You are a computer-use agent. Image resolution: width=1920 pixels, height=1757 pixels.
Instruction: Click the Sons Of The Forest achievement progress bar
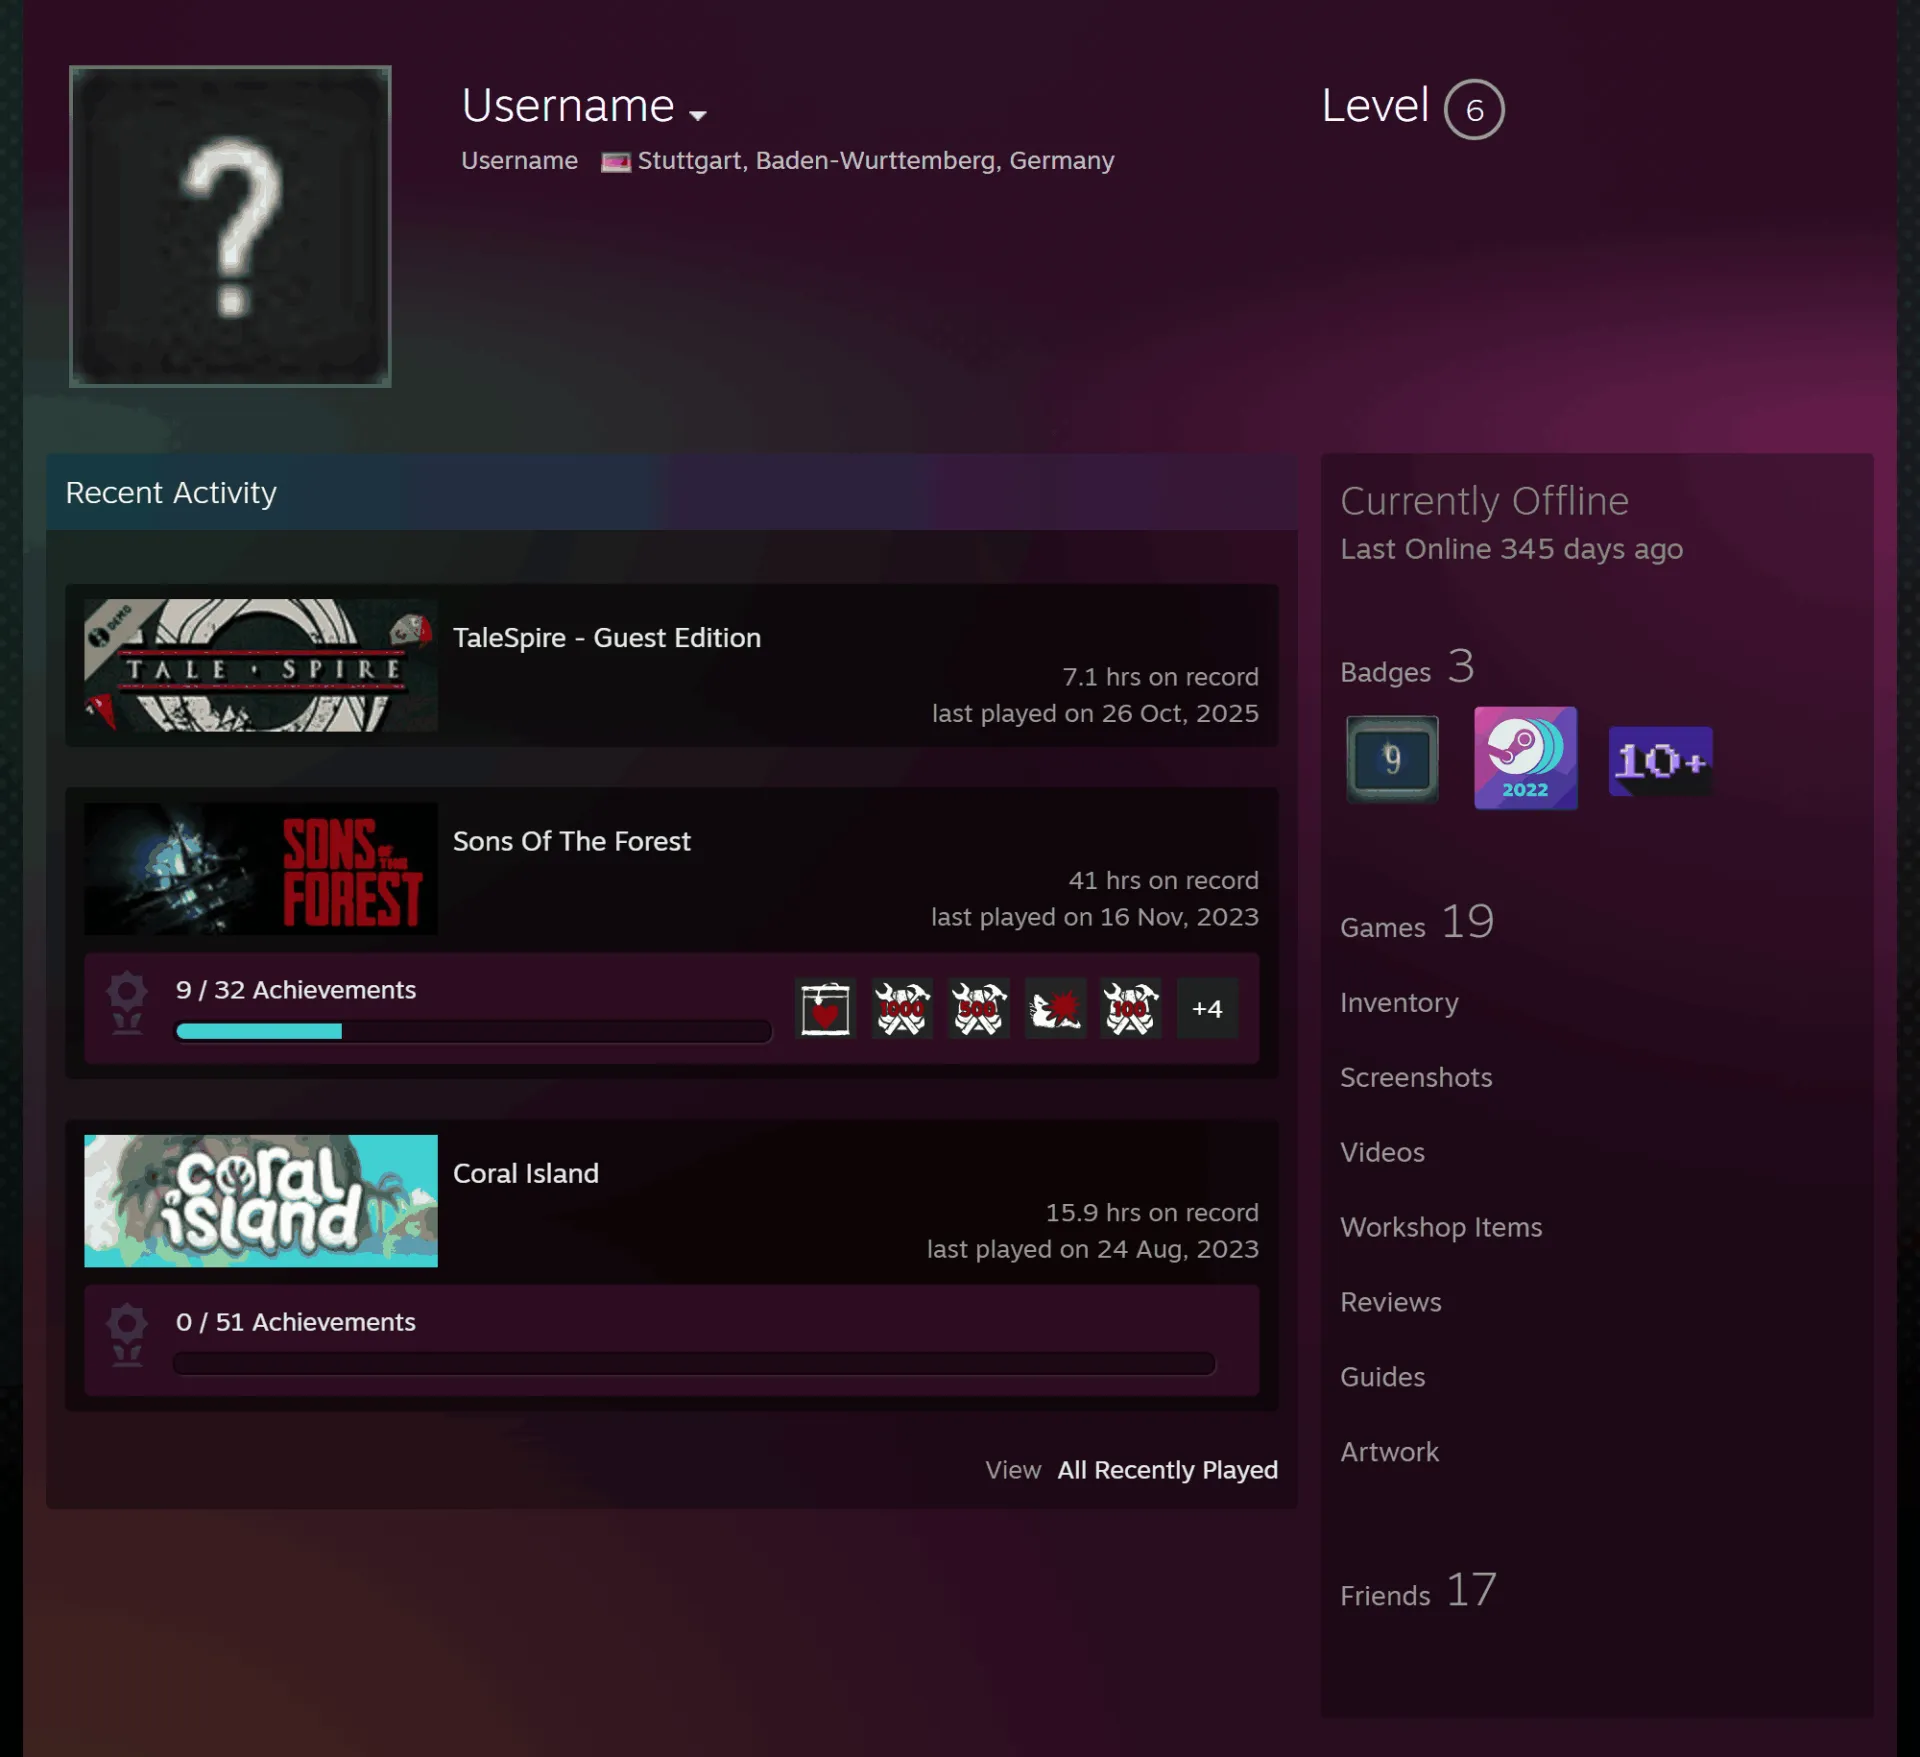(x=473, y=1031)
